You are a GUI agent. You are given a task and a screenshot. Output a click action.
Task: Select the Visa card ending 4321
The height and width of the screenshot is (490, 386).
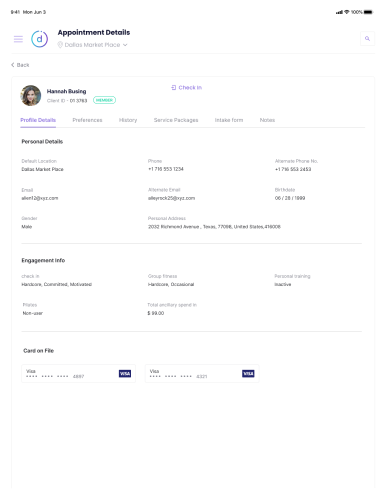pyautogui.click(x=202, y=374)
